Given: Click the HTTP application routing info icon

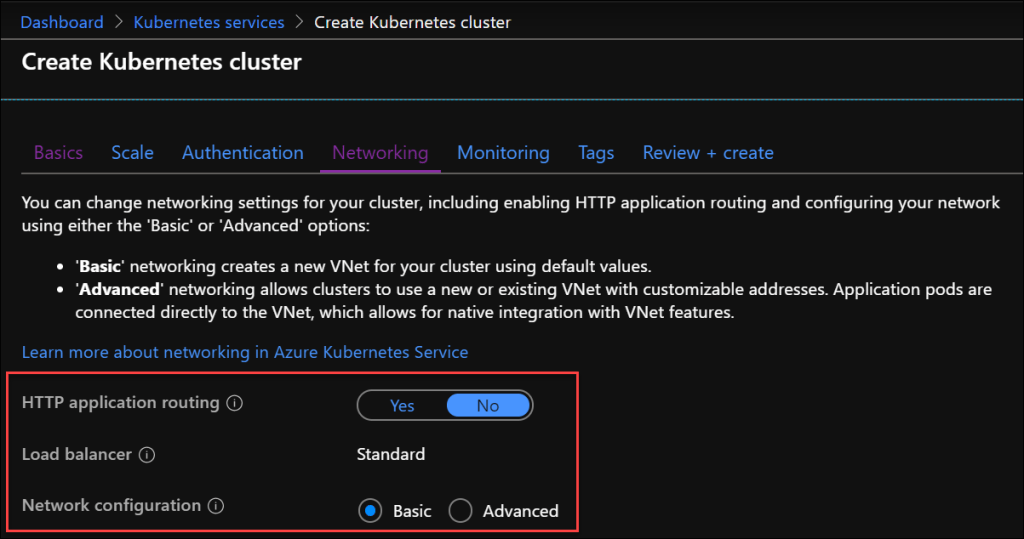Looking at the screenshot, I should (235, 404).
